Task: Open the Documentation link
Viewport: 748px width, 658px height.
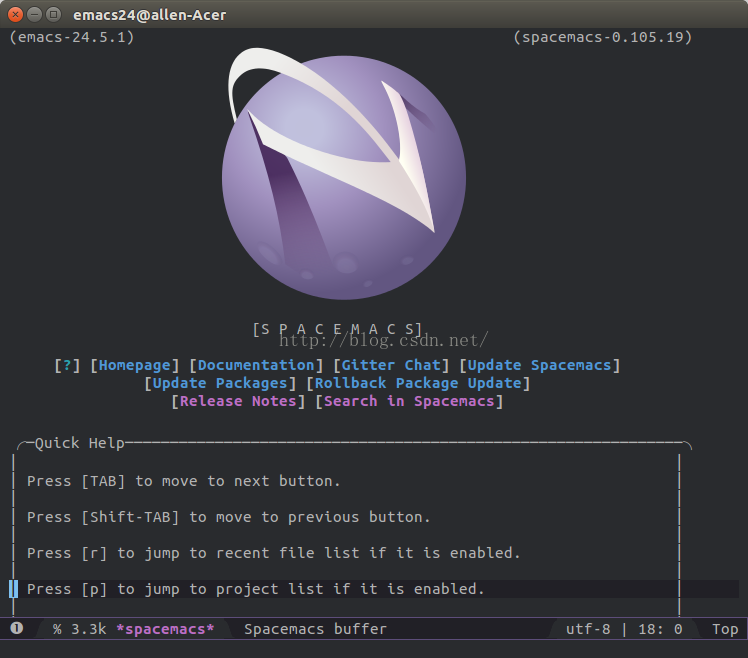Action: click(x=256, y=366)
